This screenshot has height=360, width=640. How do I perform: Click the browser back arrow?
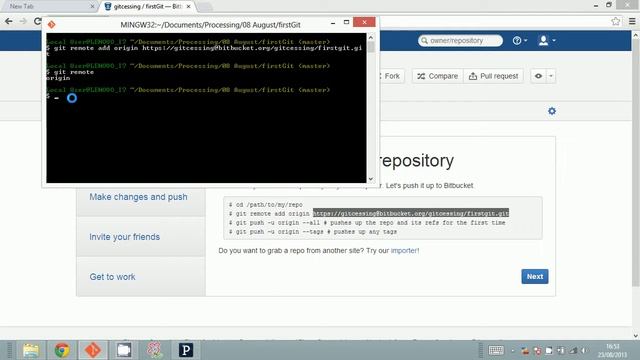pos(9,21)
